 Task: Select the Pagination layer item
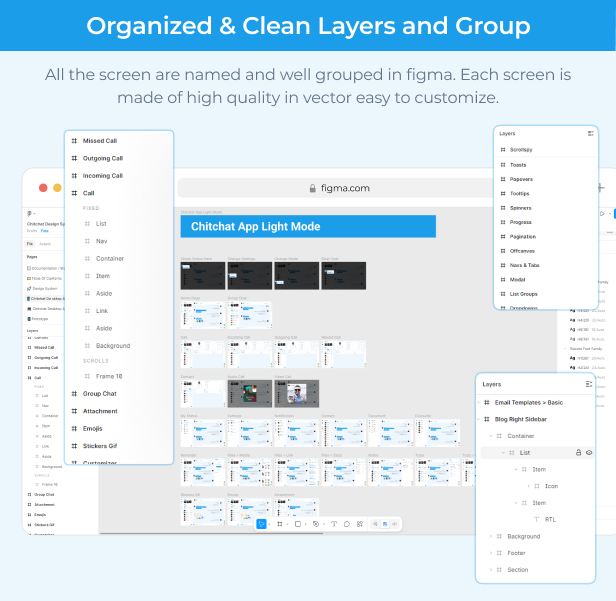[x=522, y=236]
